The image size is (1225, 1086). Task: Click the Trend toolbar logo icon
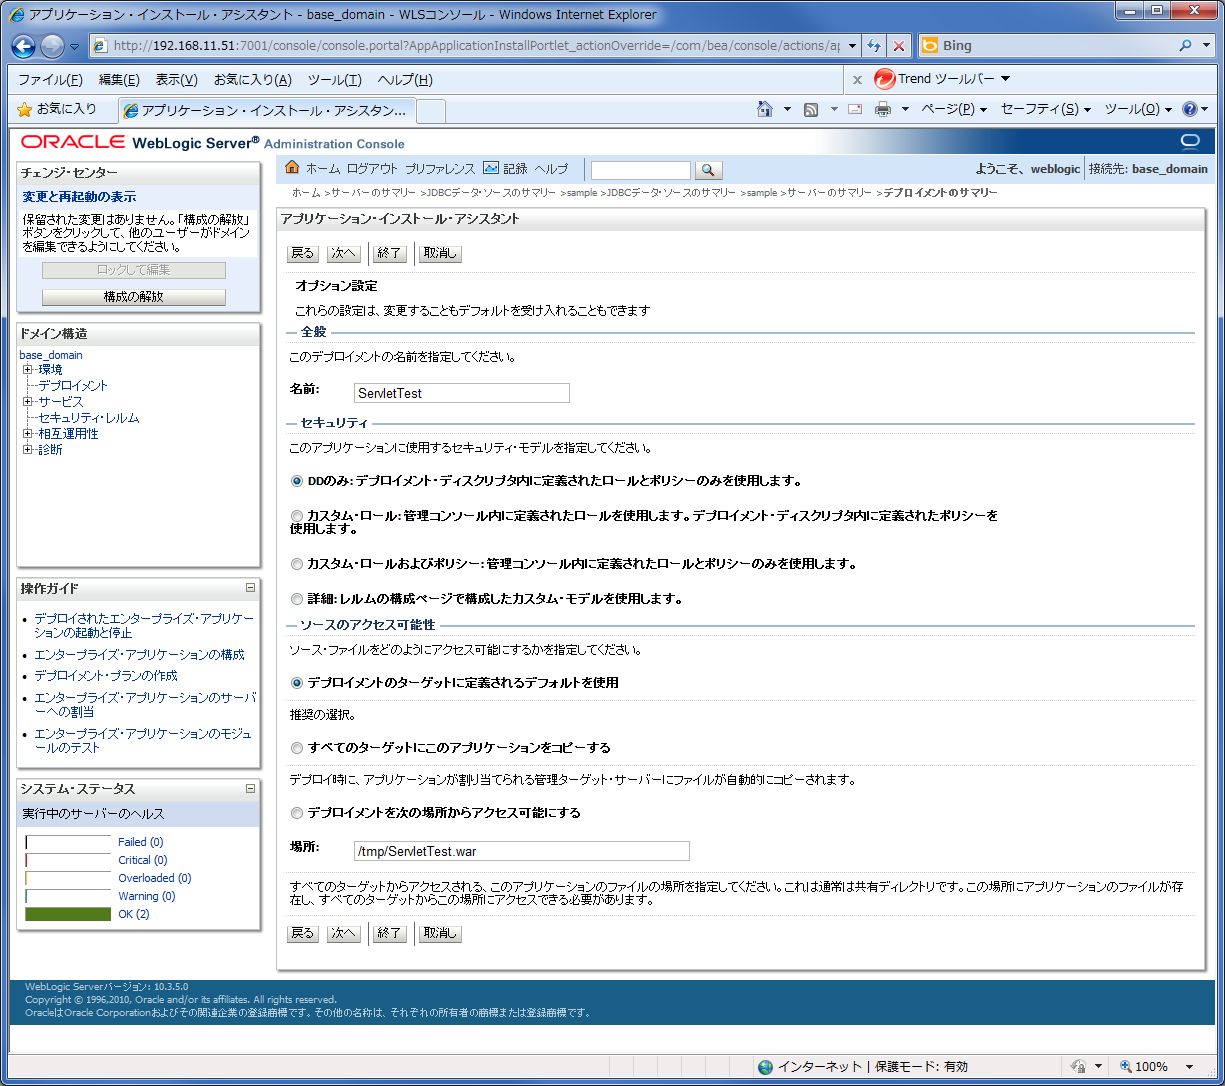pyautogui.click(x=884, y=79)
